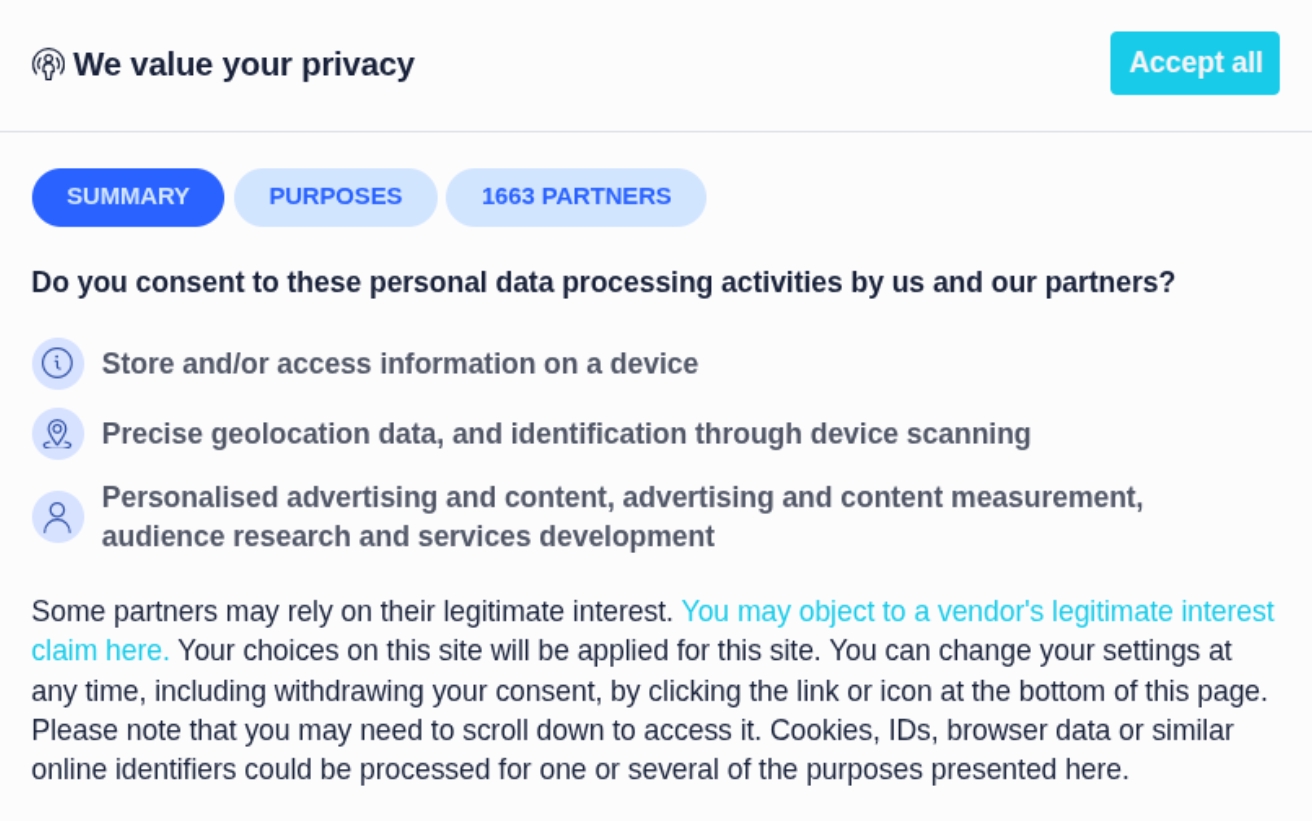Click the geolocation map pin icon
Screen dimensions: 1312x821
(x=58, y=434)
